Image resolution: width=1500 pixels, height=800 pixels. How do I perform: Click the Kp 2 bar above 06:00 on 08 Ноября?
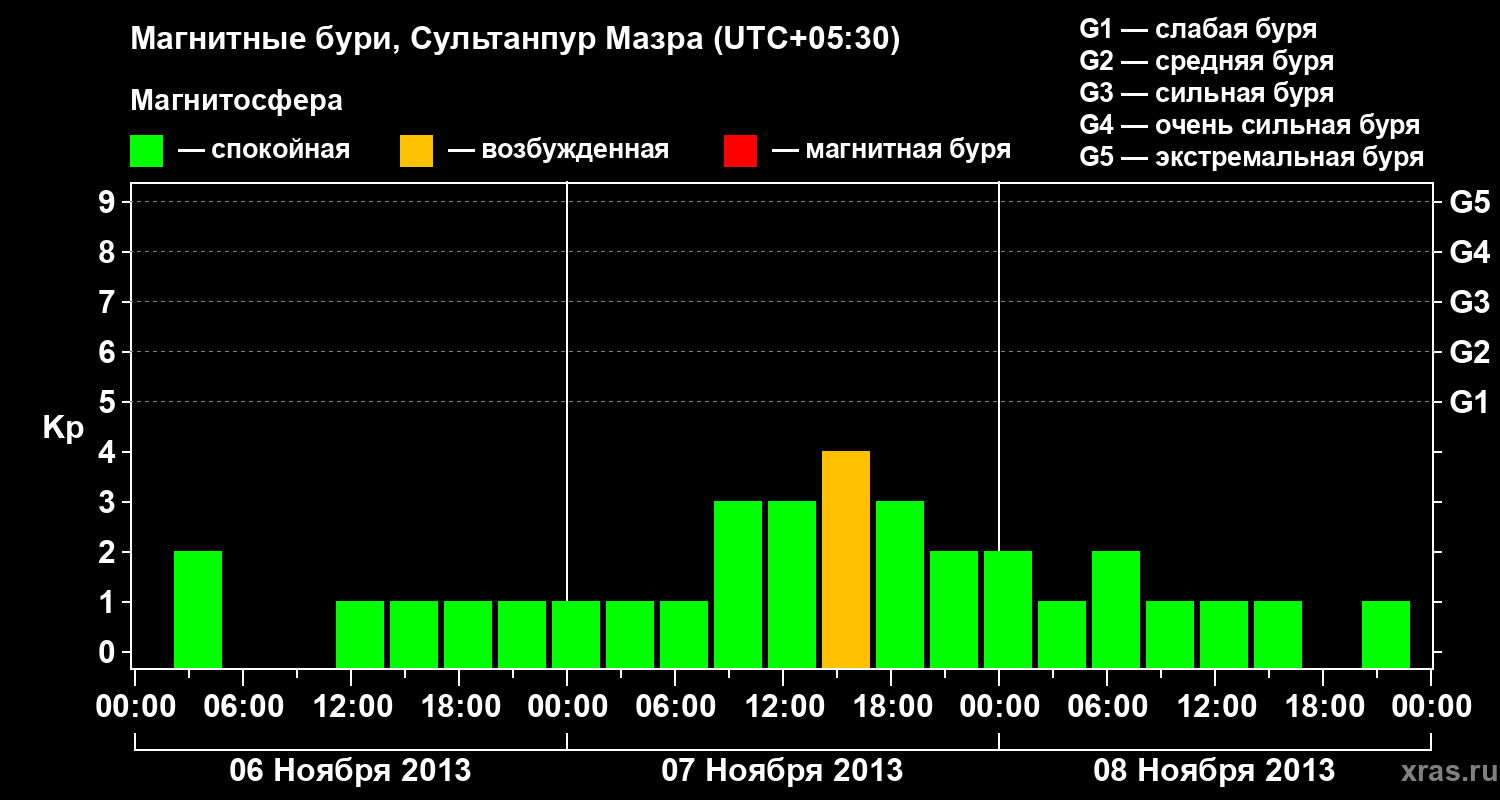1116,609
